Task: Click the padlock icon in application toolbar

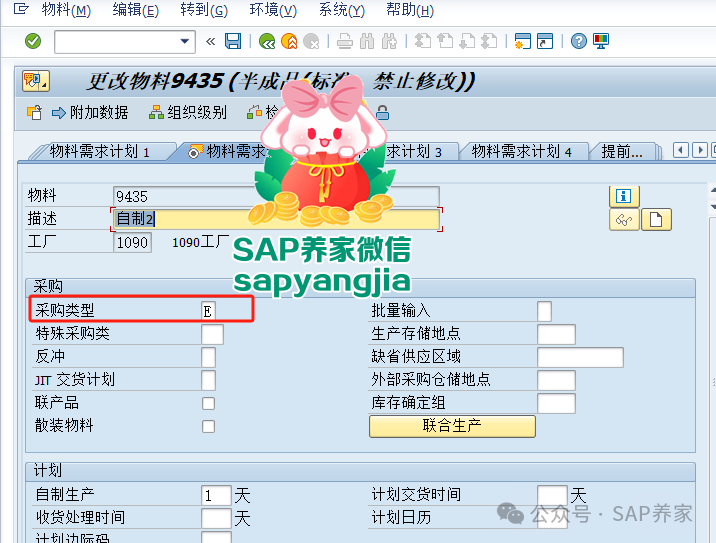Action: pos(383,112)
